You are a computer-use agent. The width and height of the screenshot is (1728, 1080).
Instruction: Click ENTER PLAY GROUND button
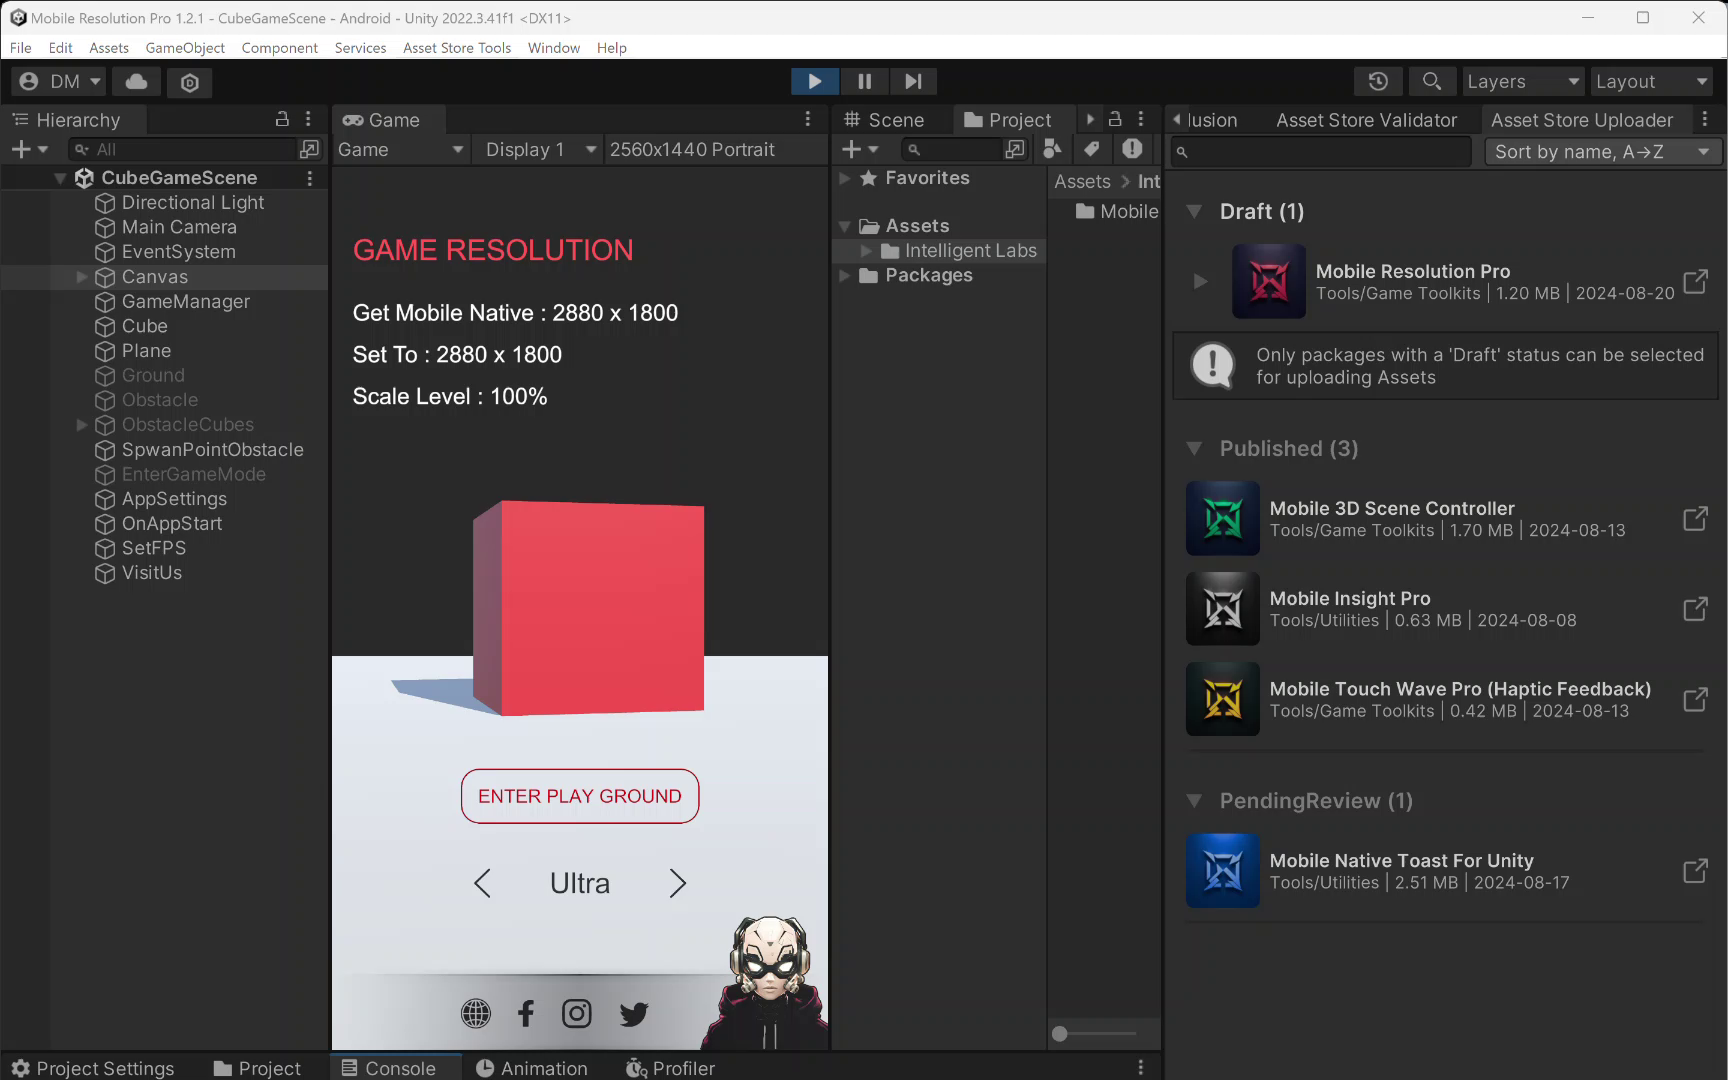(x=580, y=796)
